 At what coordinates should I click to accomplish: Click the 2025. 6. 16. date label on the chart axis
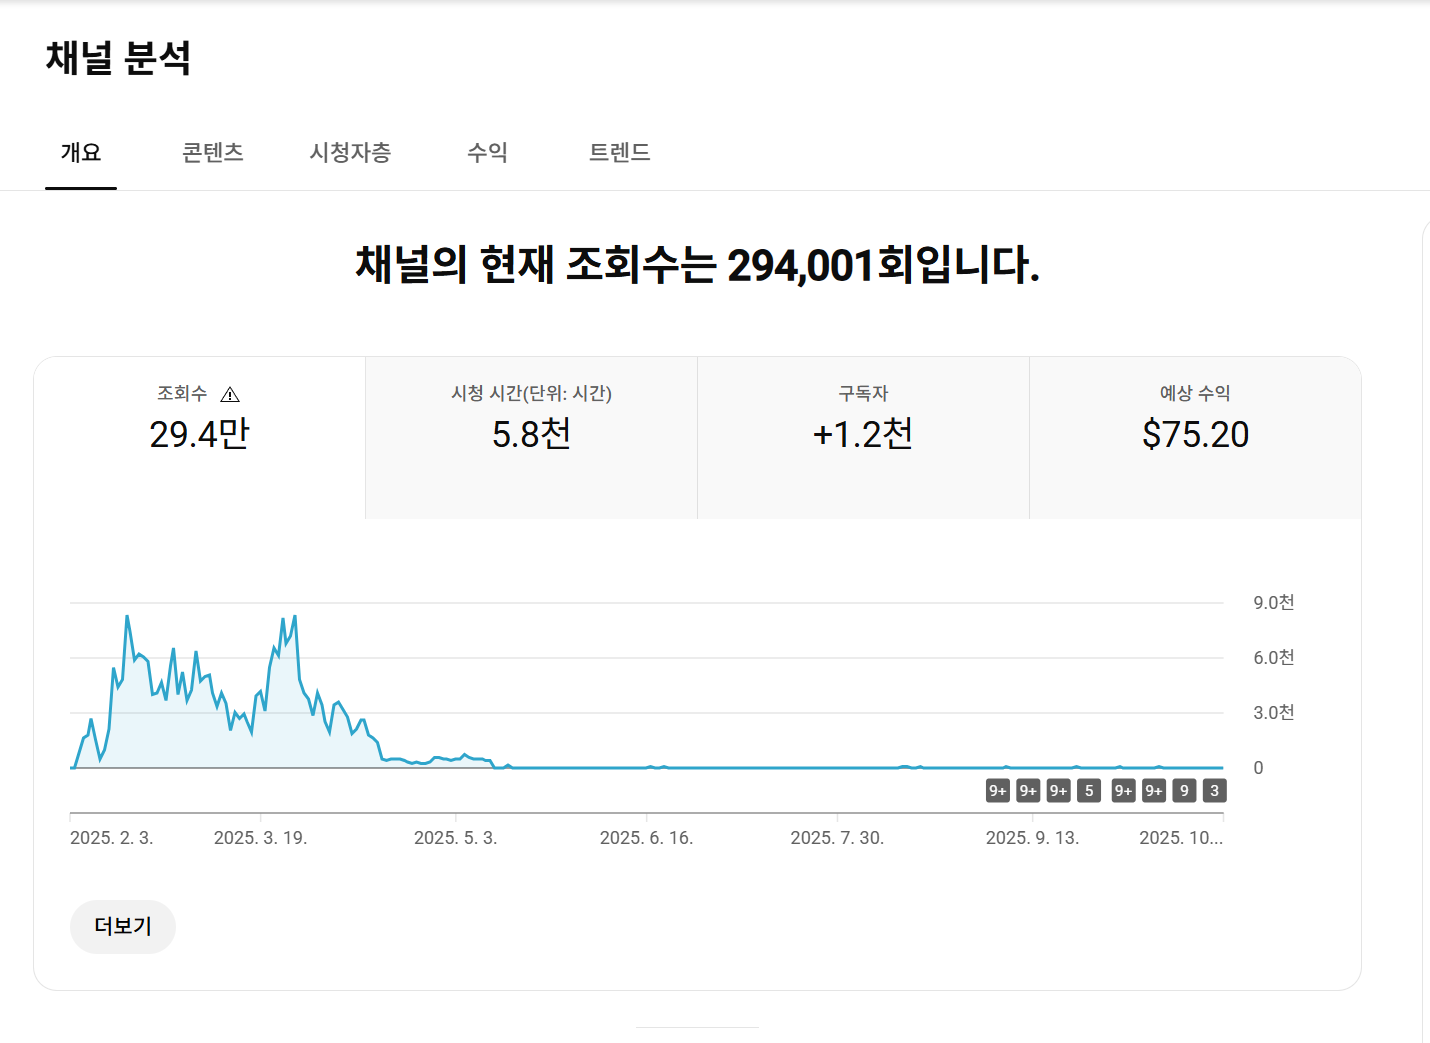(646, 838)
